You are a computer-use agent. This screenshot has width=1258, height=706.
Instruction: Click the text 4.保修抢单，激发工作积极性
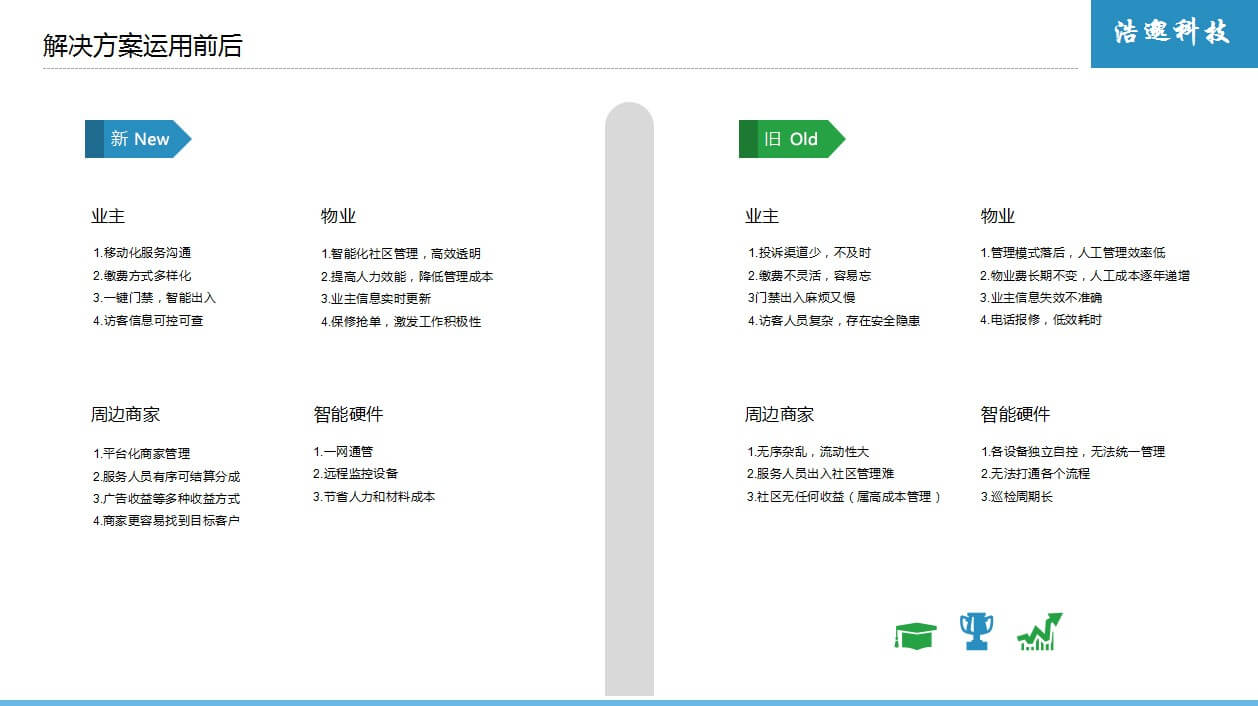coord(401,321)
